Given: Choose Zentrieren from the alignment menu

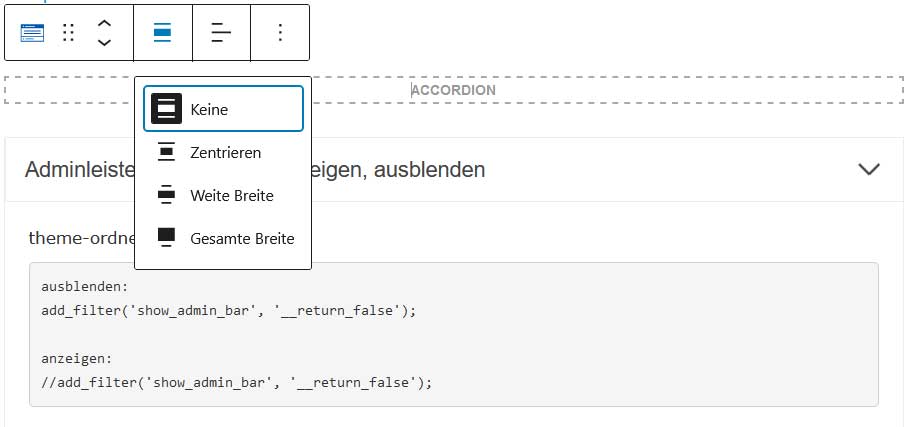Looking at the screenshot, I should pos(223,152).
